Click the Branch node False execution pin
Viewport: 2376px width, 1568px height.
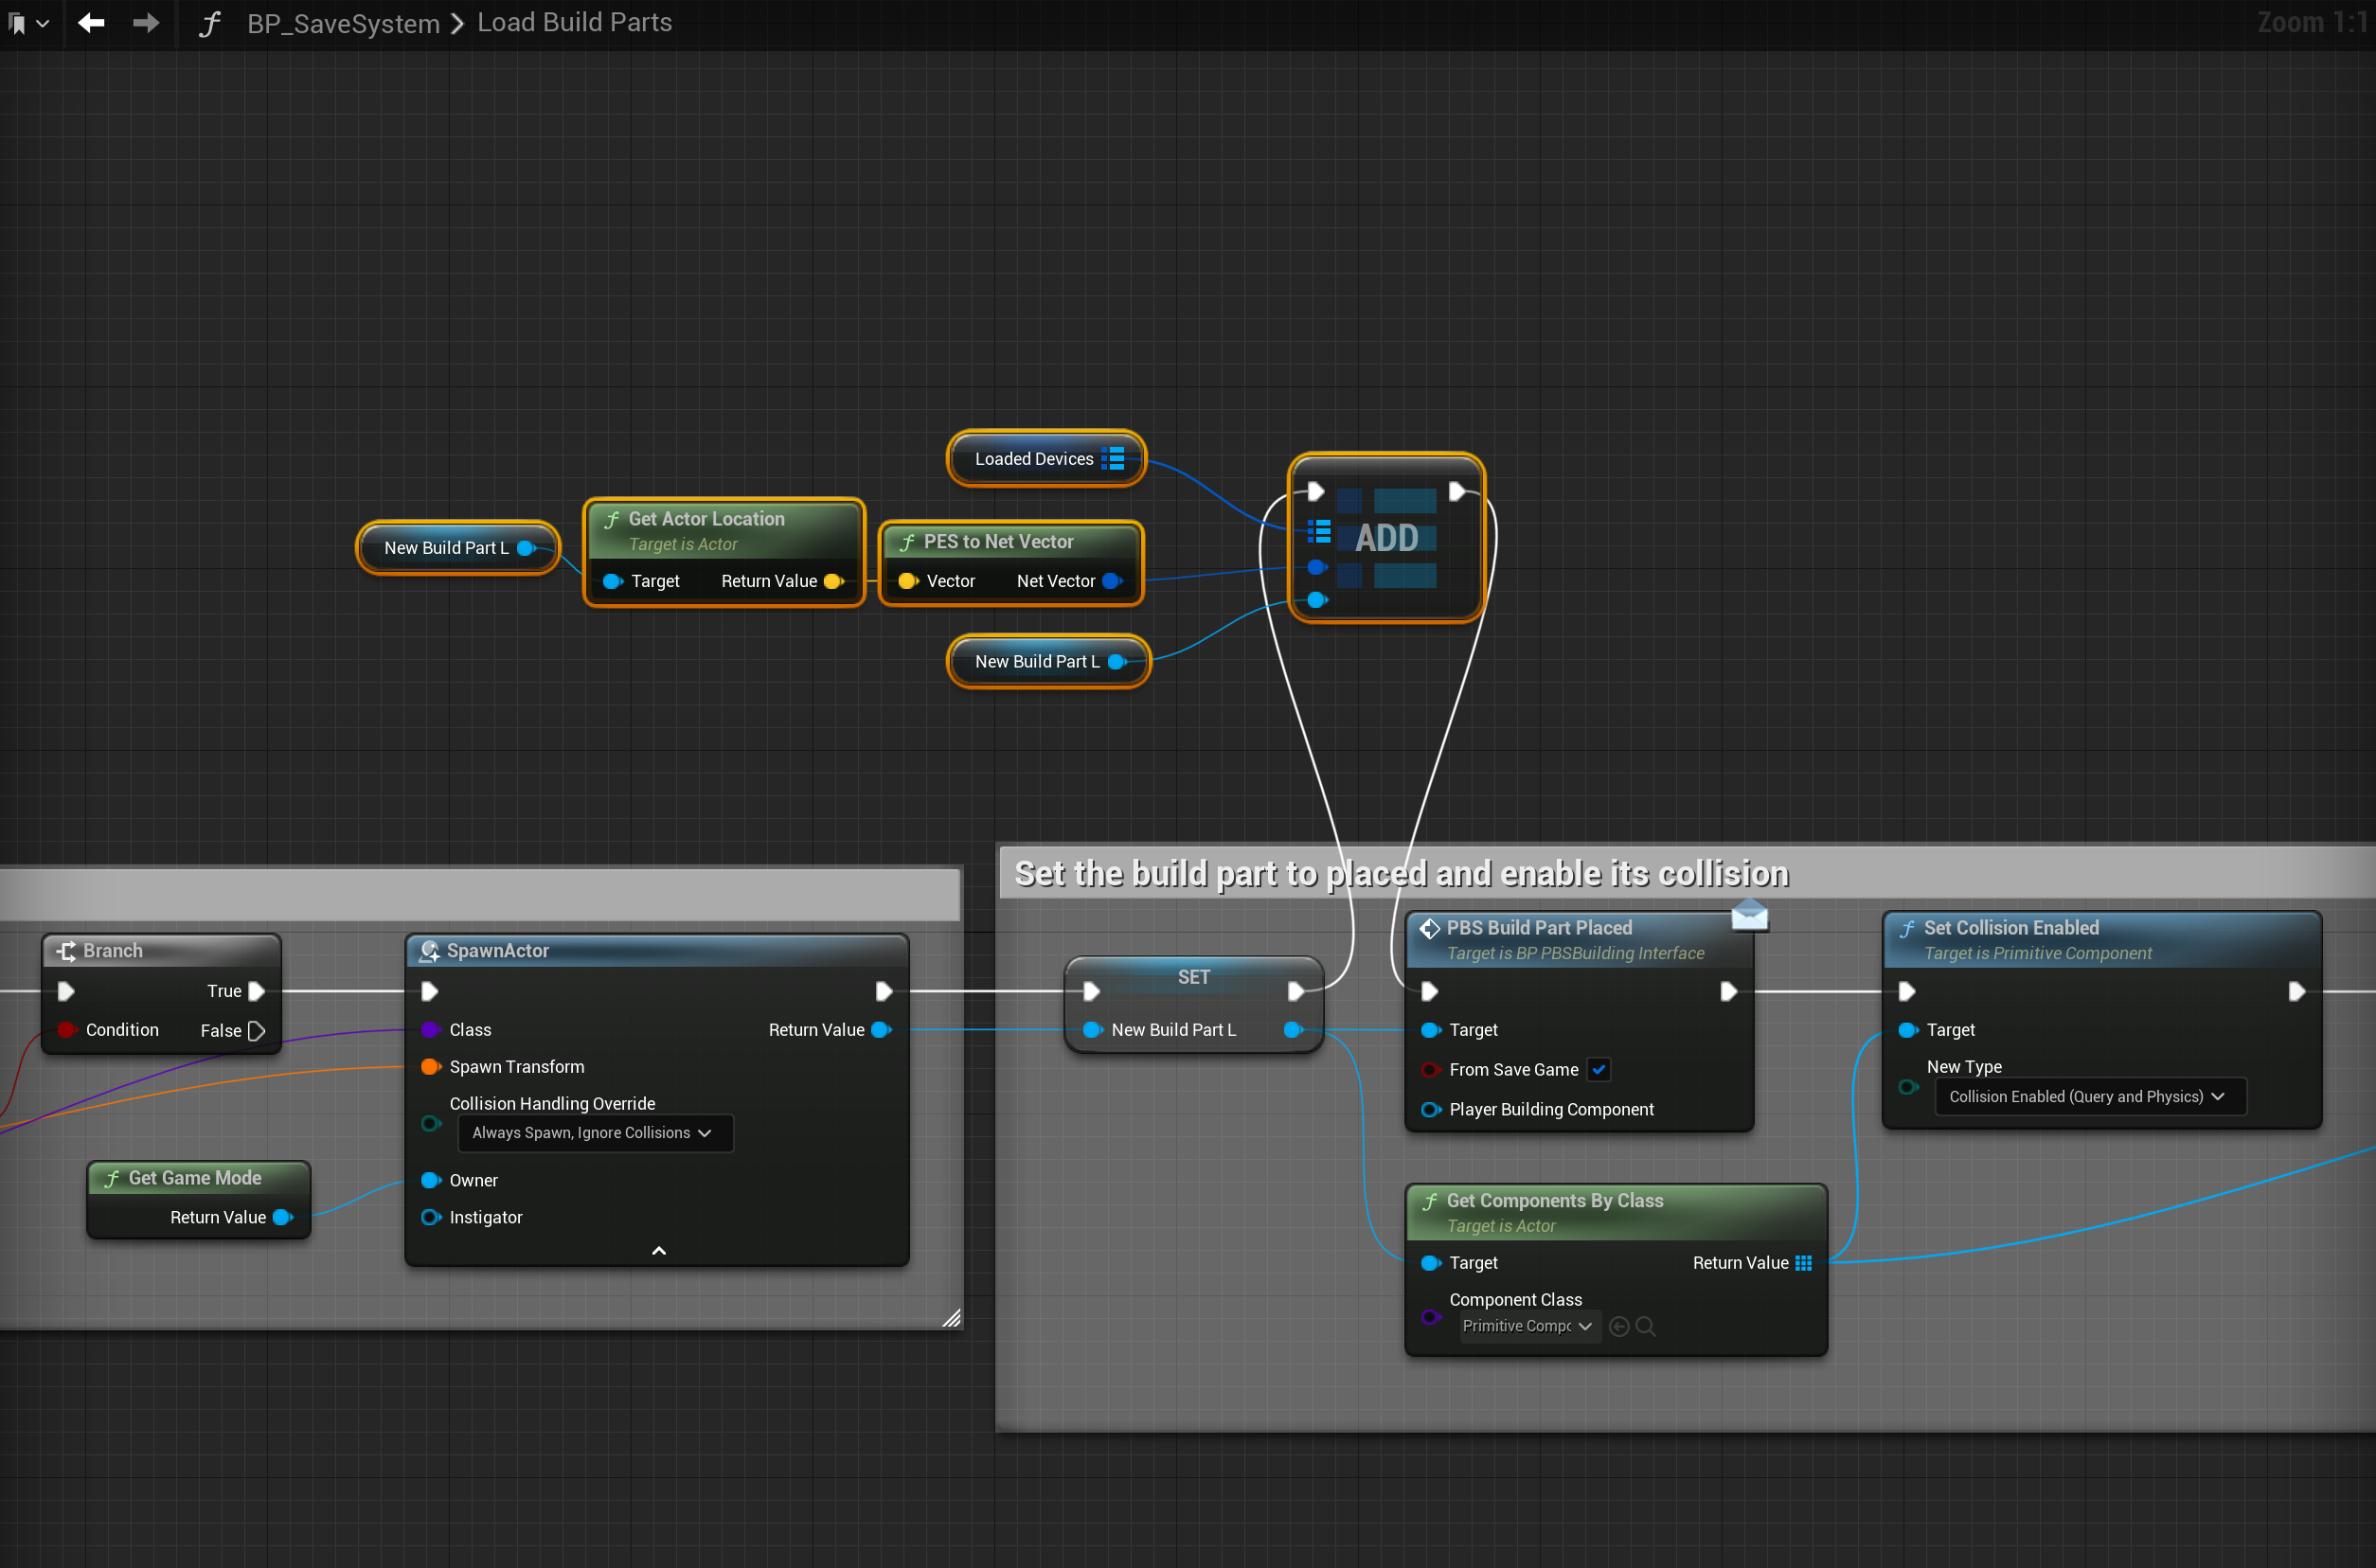[x=256, y=1030]
